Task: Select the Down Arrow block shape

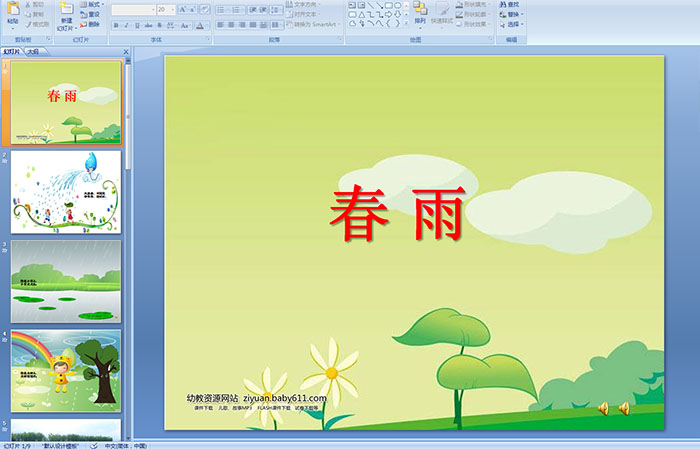Action: tap(398, 15)
